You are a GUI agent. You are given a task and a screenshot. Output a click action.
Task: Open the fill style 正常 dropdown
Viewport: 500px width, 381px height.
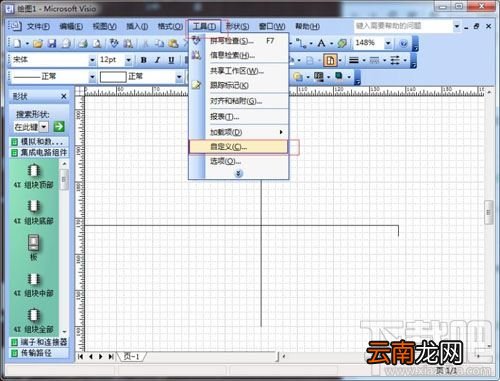pos(179,77)
